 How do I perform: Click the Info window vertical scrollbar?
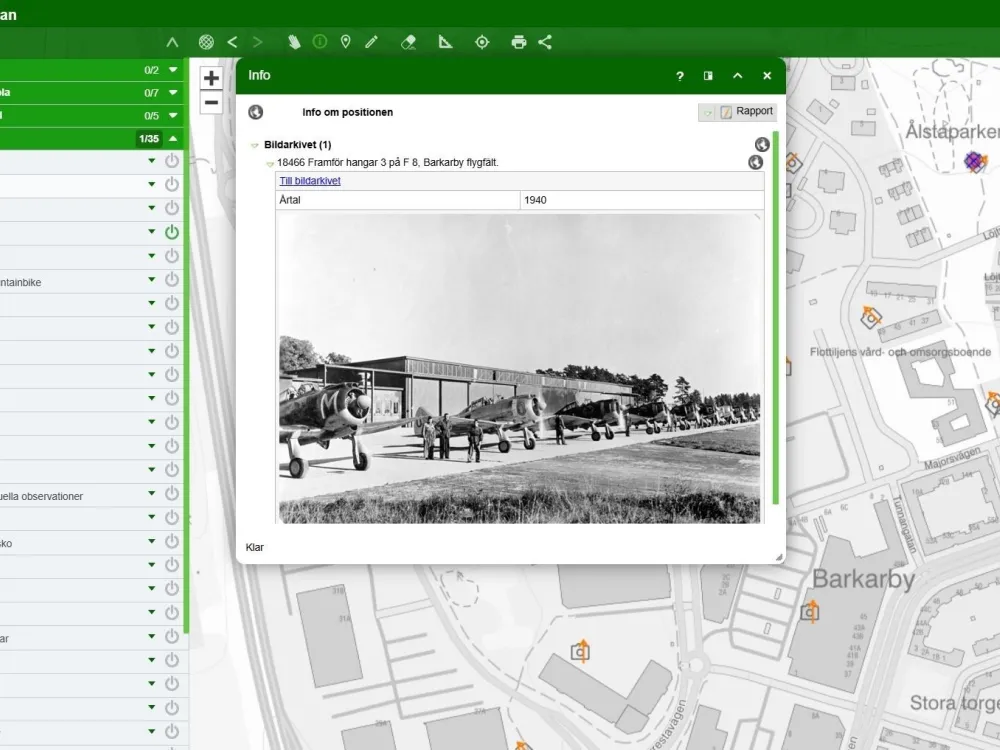(x=776, y=318)
